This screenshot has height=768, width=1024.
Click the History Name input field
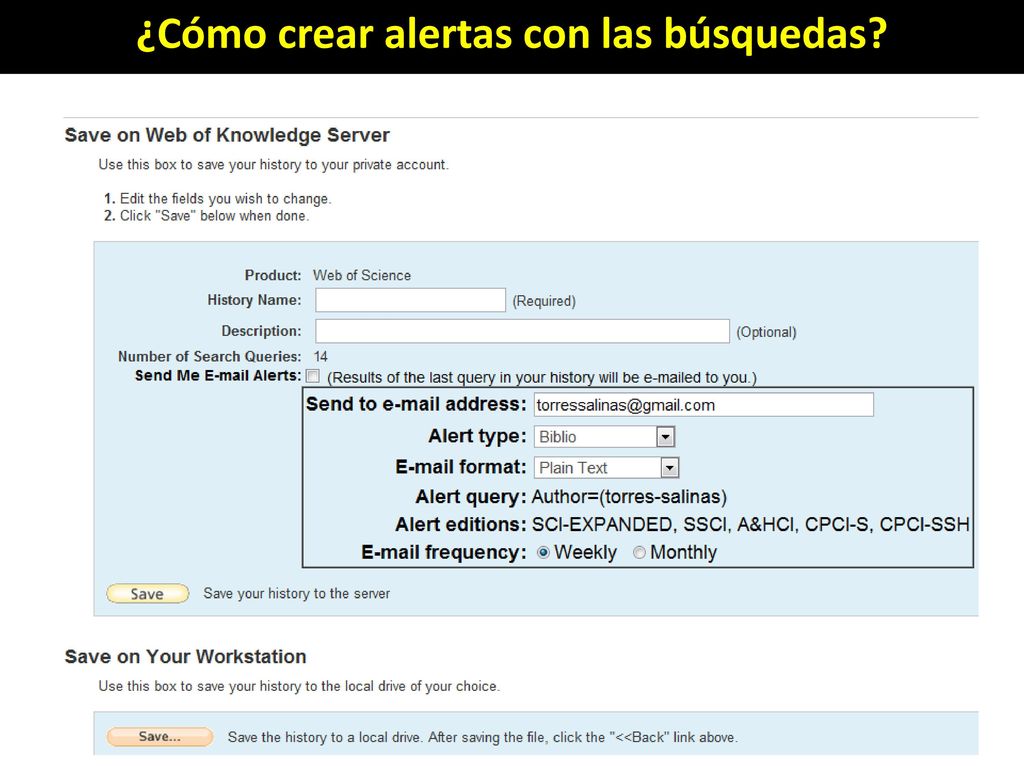(410, 300)
